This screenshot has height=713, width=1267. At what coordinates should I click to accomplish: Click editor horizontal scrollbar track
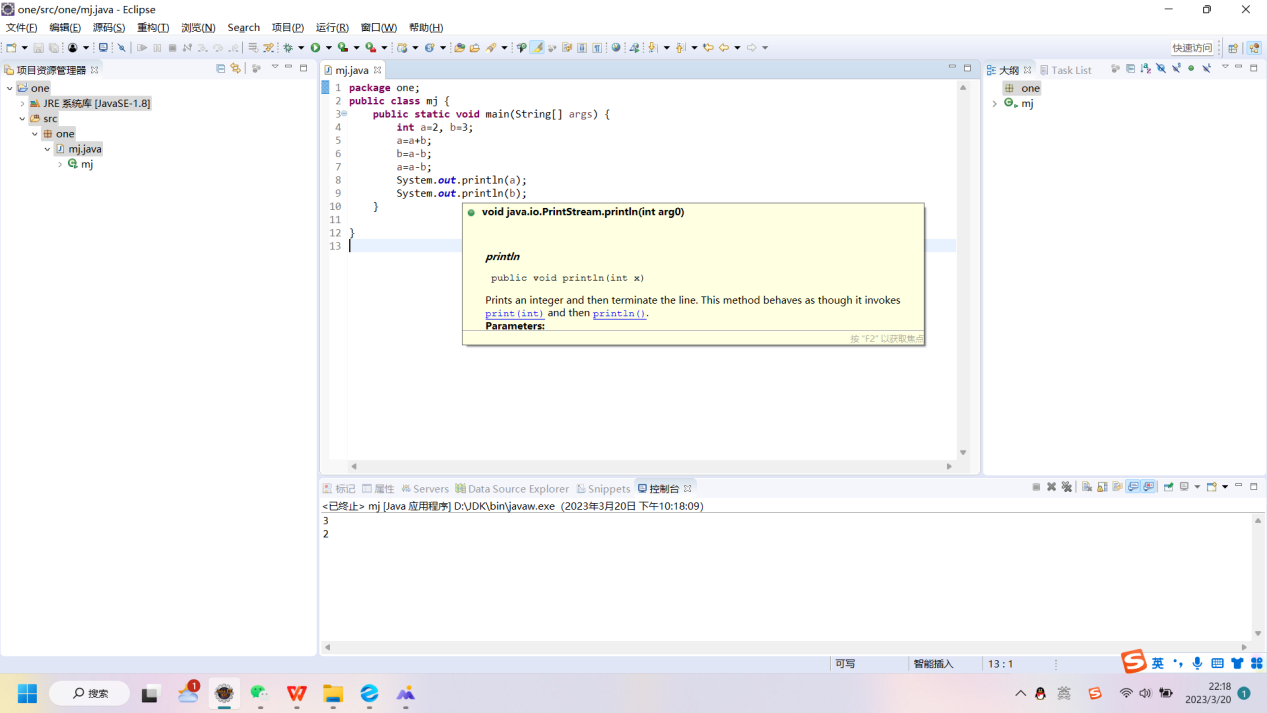[651, 466]
